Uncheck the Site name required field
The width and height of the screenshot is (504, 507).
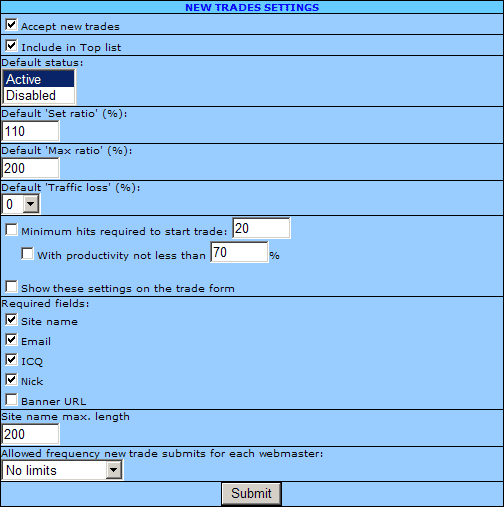(11, 320)
